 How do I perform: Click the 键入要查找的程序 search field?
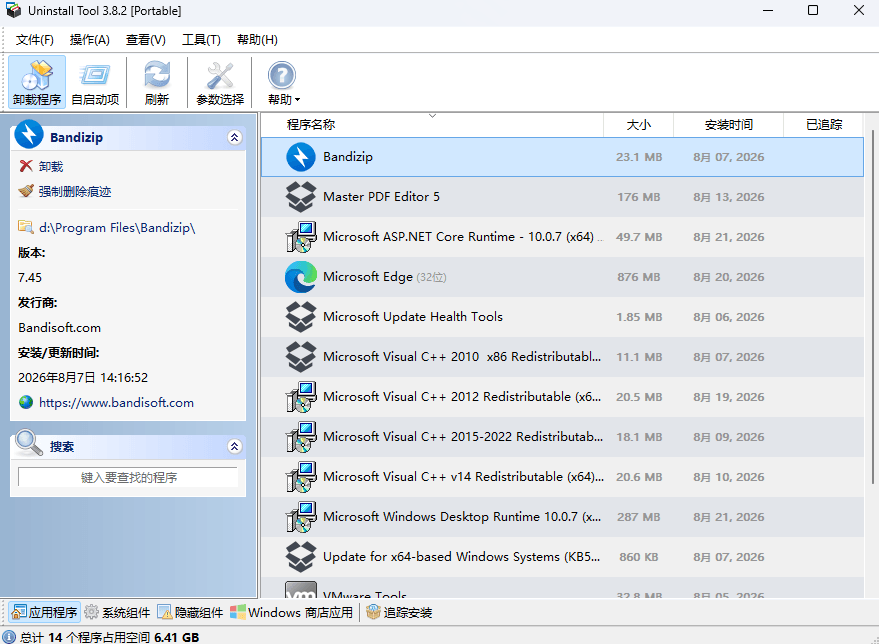128,478
